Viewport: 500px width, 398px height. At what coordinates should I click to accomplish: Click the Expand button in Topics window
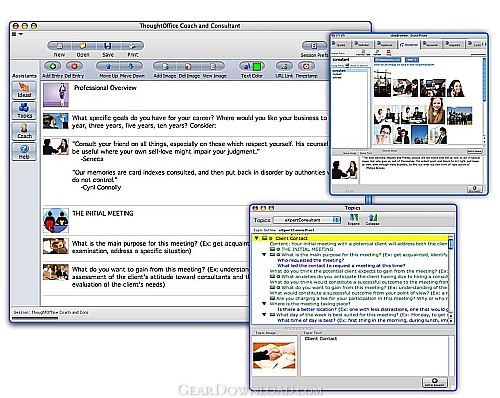[x=354, y=219]
